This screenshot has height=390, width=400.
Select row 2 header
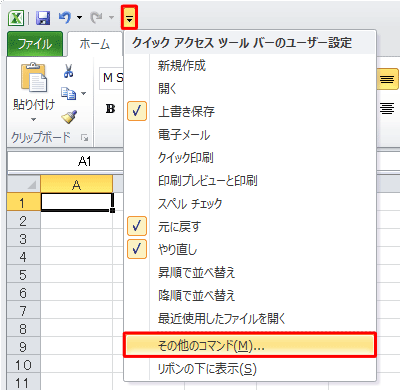point(23,221)
